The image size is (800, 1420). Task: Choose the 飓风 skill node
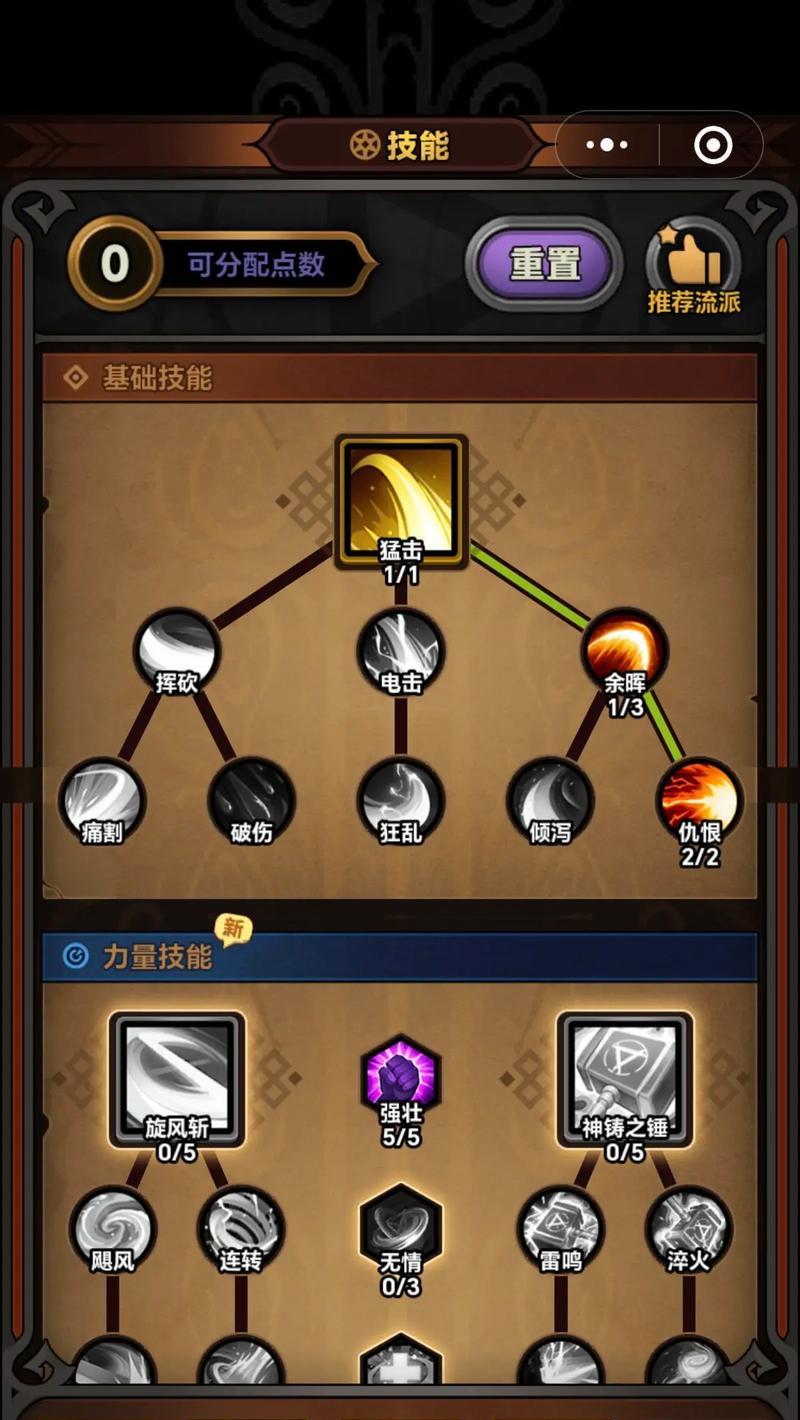(x=112, y=1229)
